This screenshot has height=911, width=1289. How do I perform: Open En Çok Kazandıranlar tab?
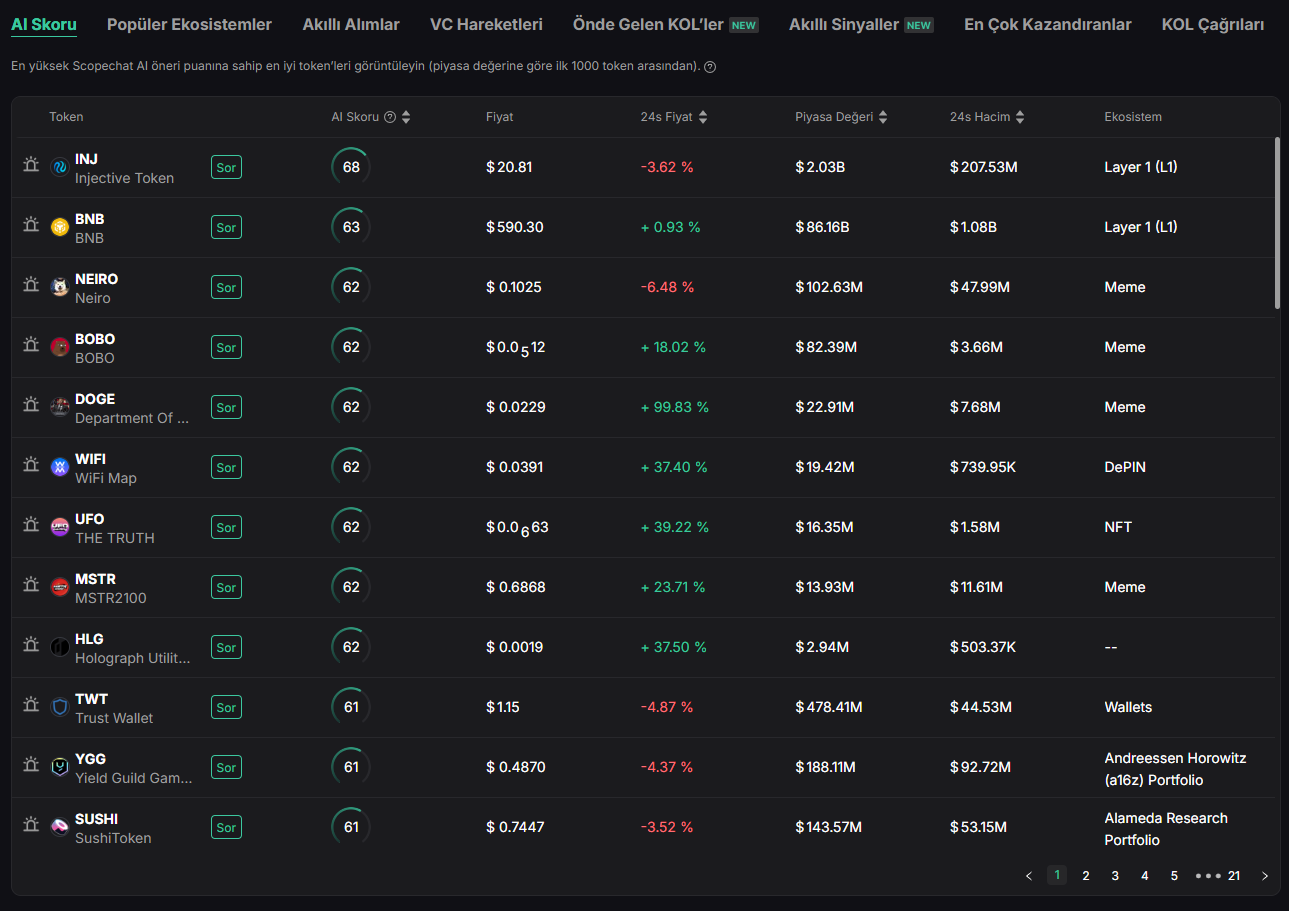coord(1048,24)
